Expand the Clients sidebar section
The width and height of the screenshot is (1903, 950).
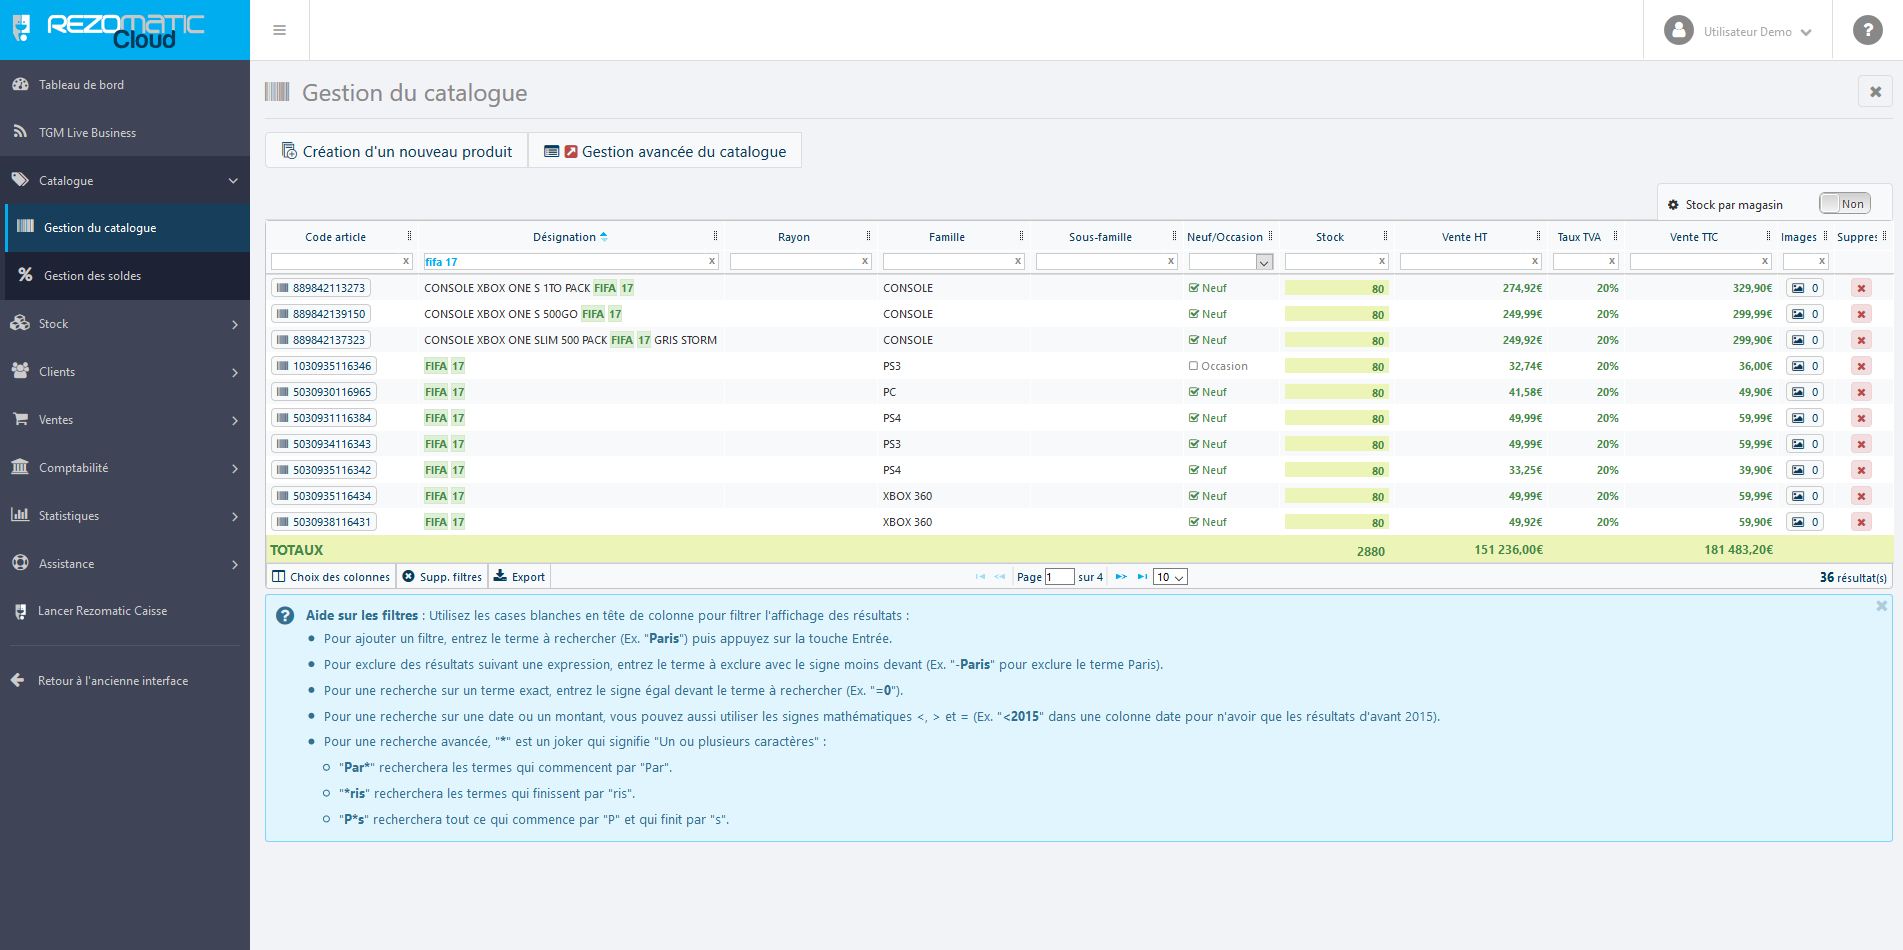pyautogui.click(x=125, y=372)
